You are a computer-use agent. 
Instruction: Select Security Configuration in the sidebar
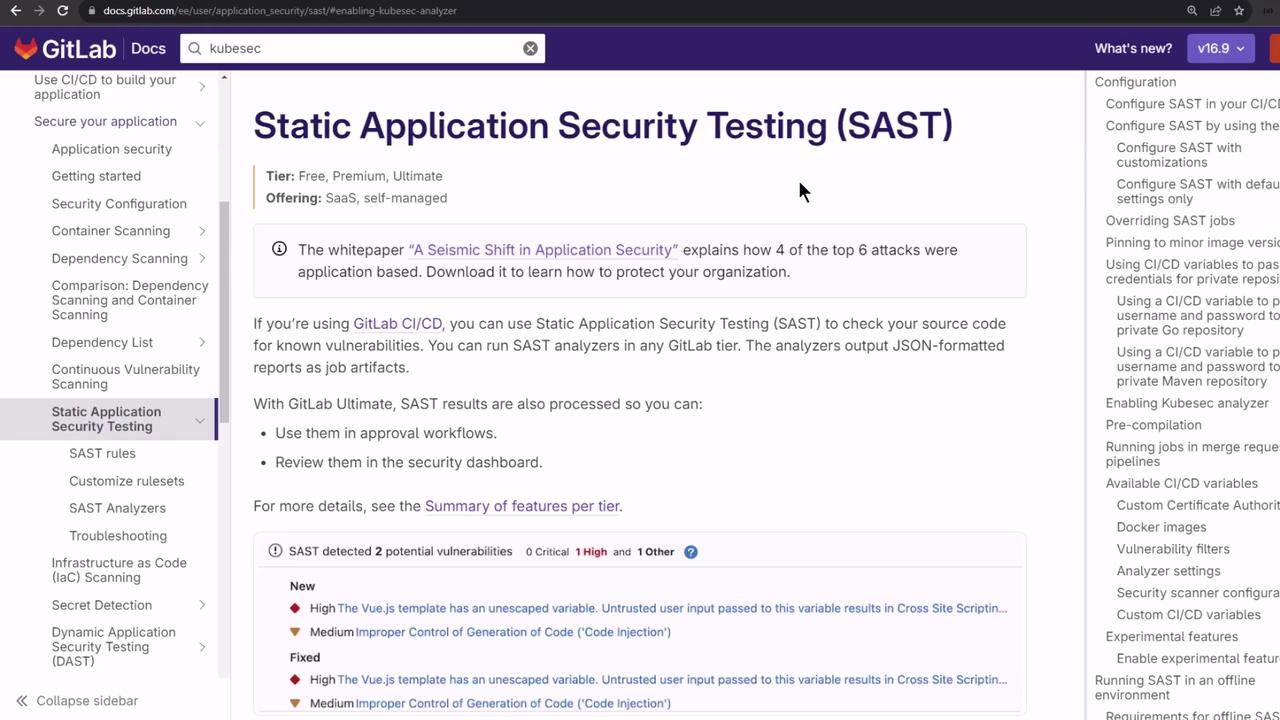119,204
